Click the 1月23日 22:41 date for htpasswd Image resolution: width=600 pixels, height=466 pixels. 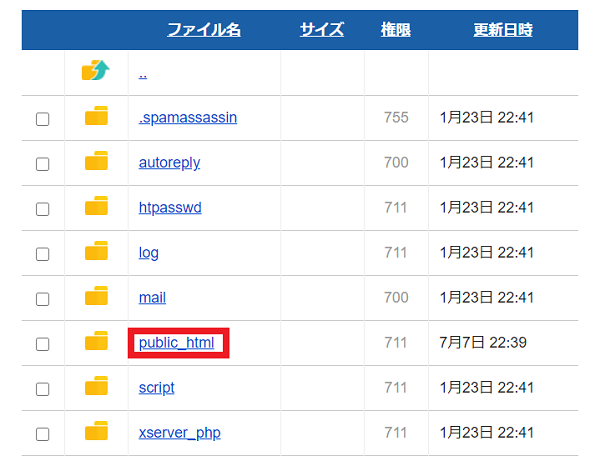pyautogui.click(x=487, y=207)
